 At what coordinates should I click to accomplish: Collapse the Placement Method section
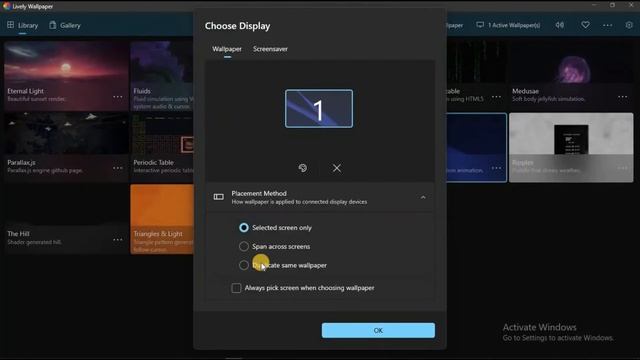coord(423,198)
